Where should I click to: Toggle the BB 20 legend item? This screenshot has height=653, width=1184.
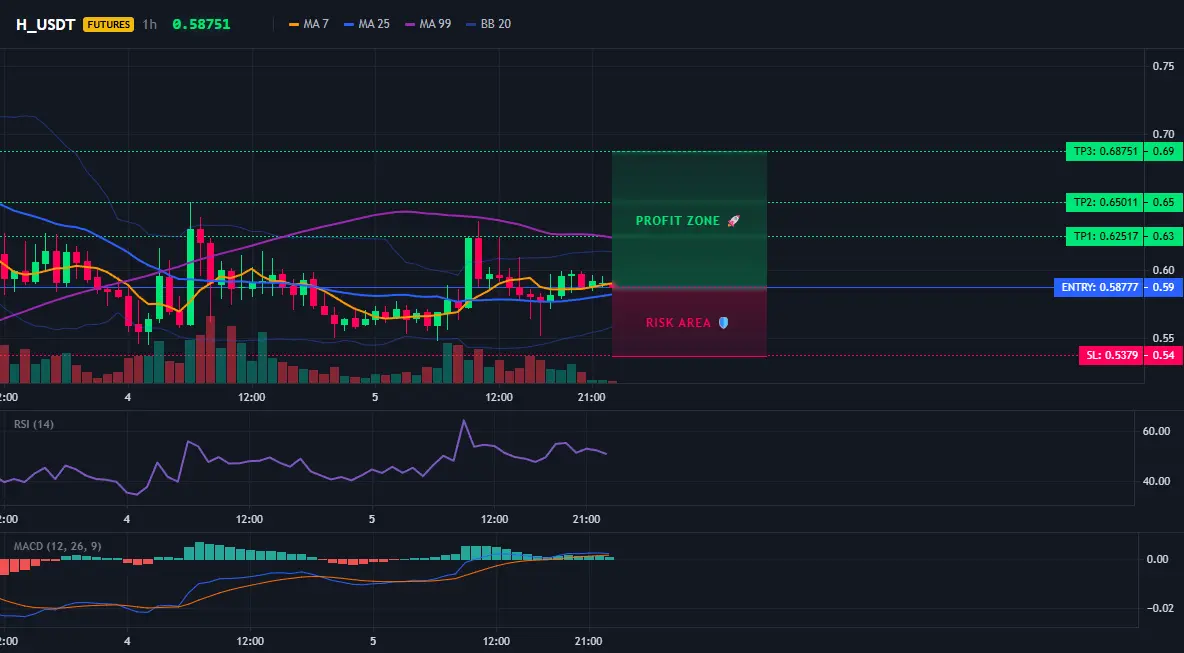click(489, 24)
